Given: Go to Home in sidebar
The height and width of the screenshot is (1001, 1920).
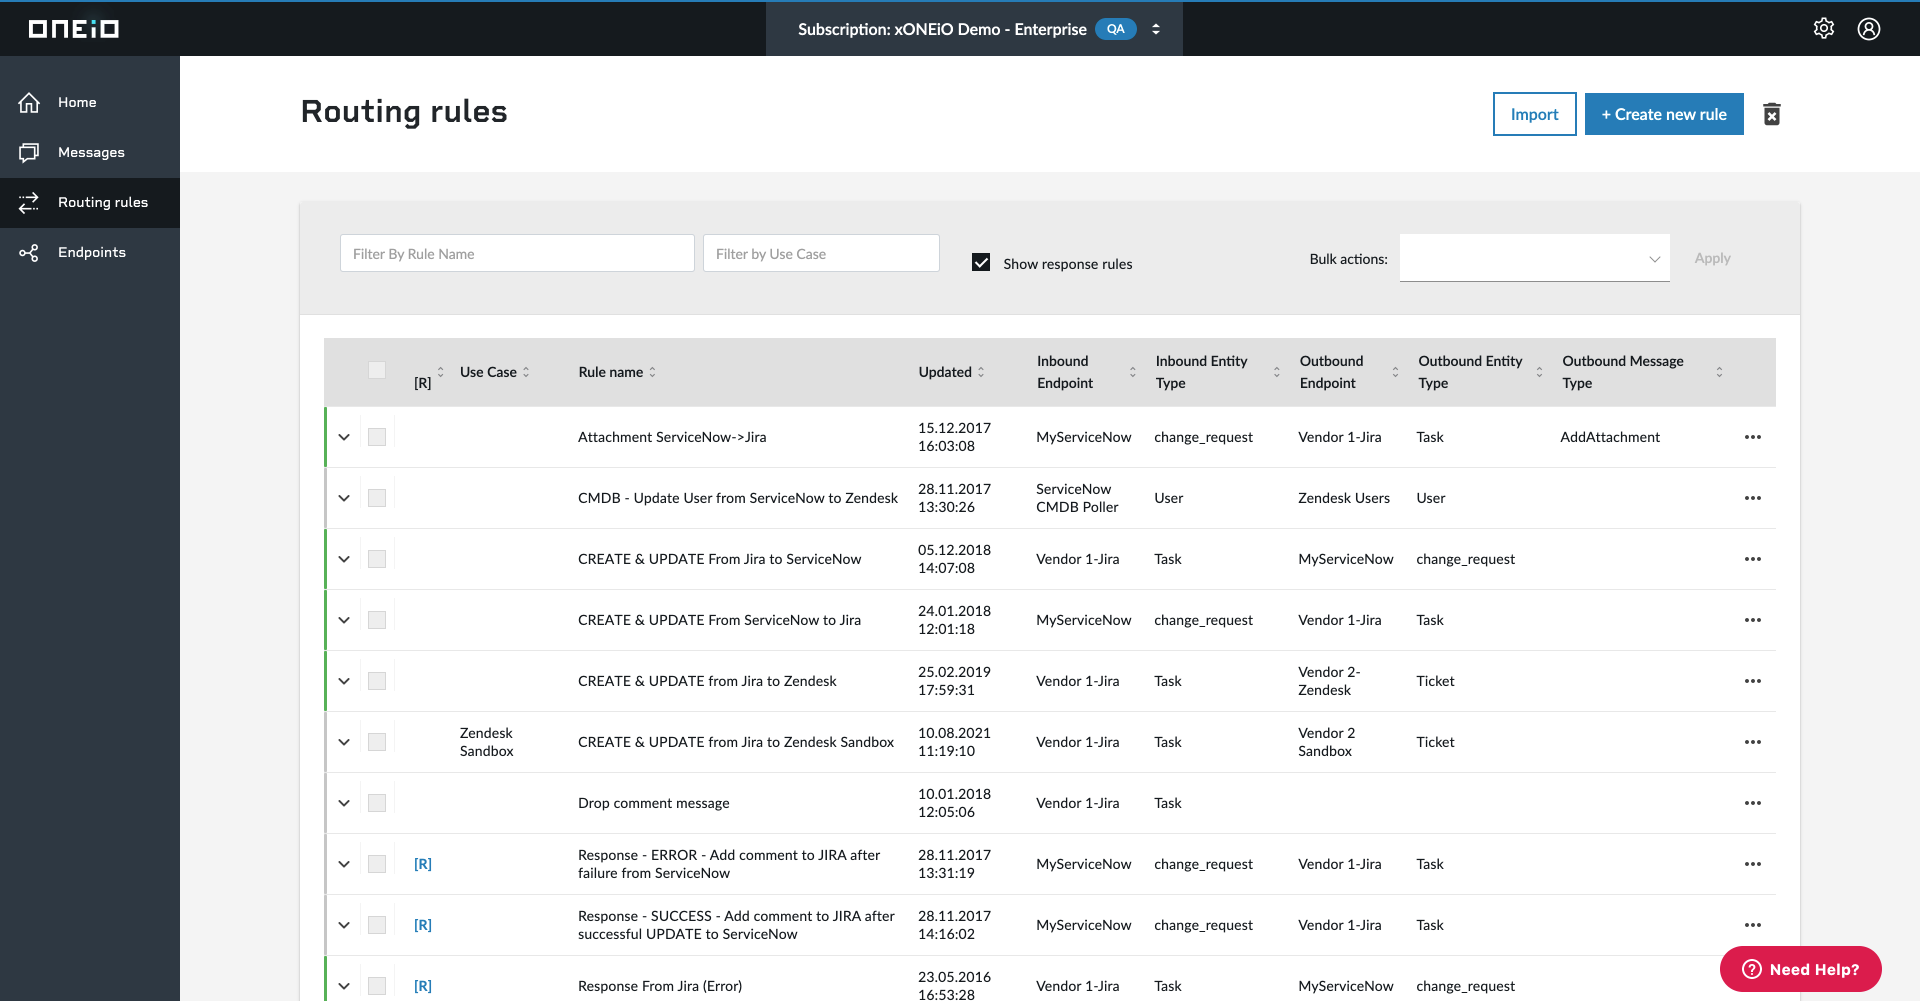Looking at the screenshot, I should [90, 102].
